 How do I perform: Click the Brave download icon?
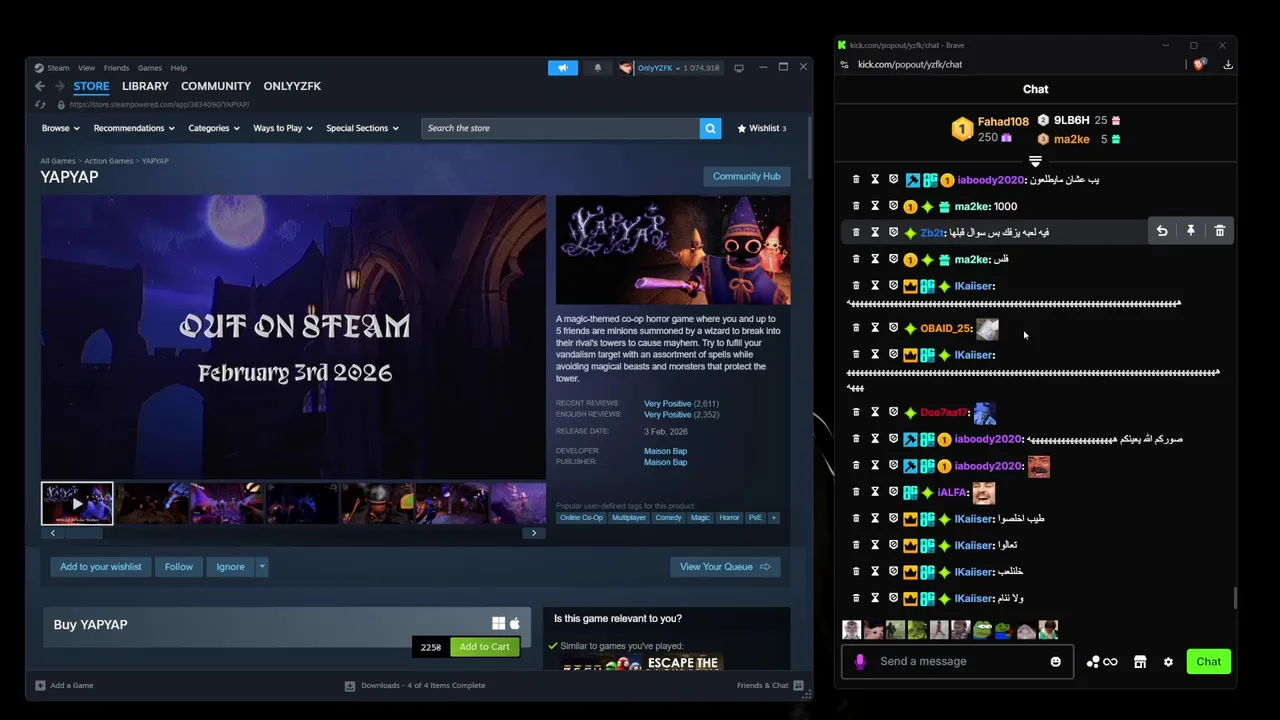coord(1228,64)
